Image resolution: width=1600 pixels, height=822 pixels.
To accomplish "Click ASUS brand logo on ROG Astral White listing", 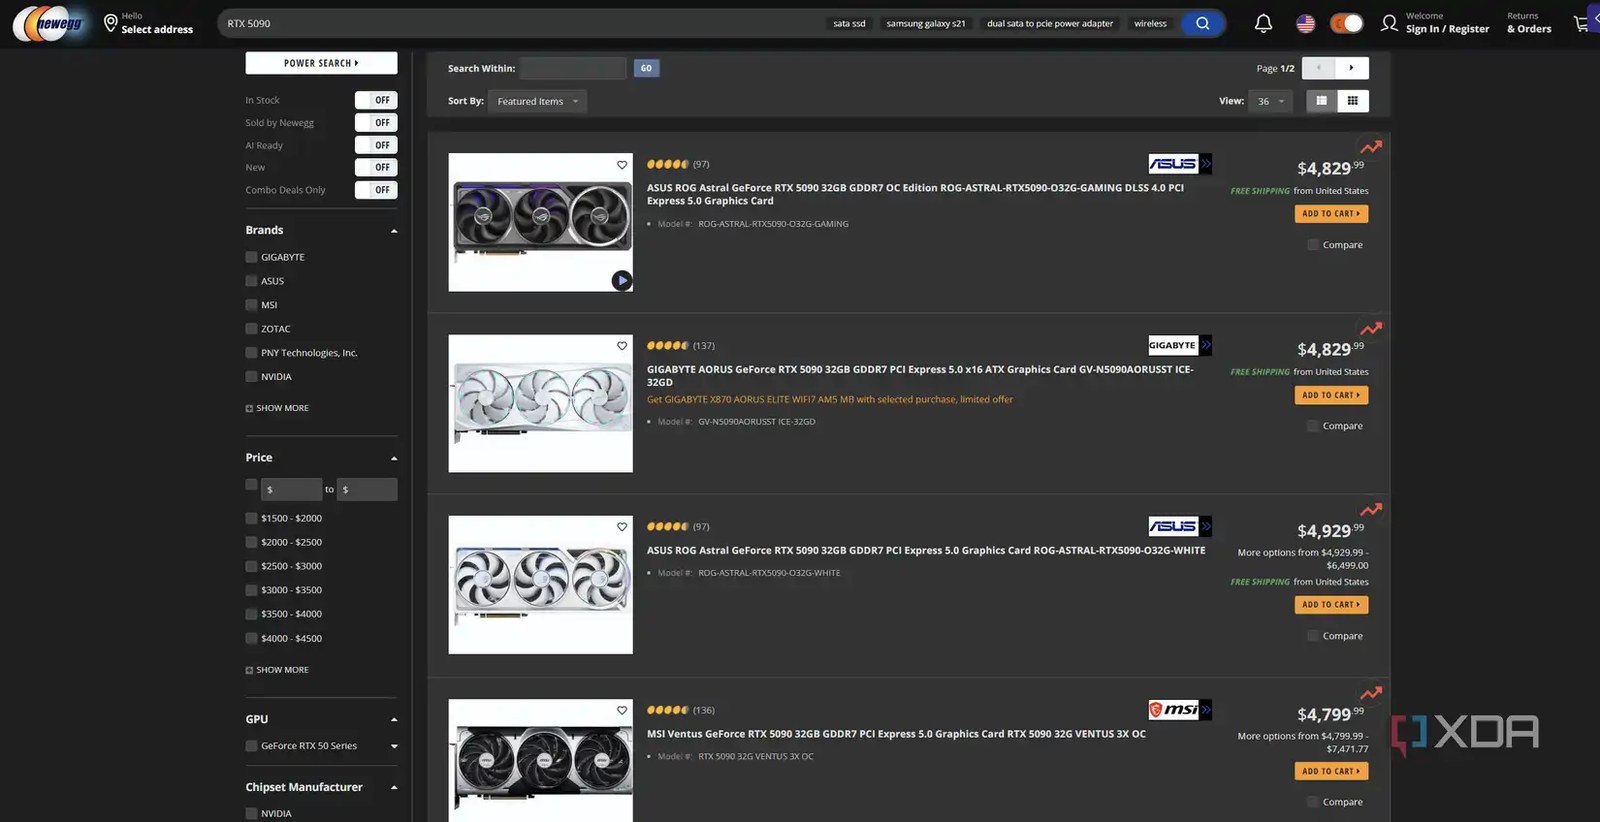I will pos(1180,526).
